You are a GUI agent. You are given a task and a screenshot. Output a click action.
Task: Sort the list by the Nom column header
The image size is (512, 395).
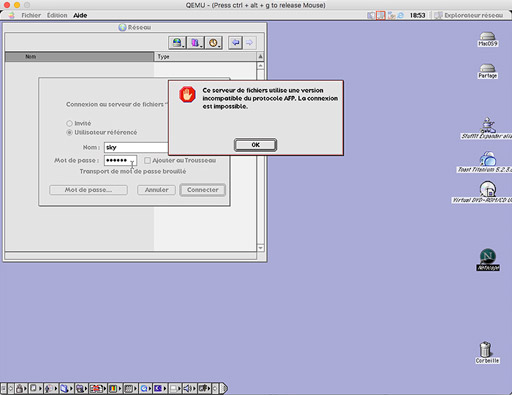pos(79,57)
